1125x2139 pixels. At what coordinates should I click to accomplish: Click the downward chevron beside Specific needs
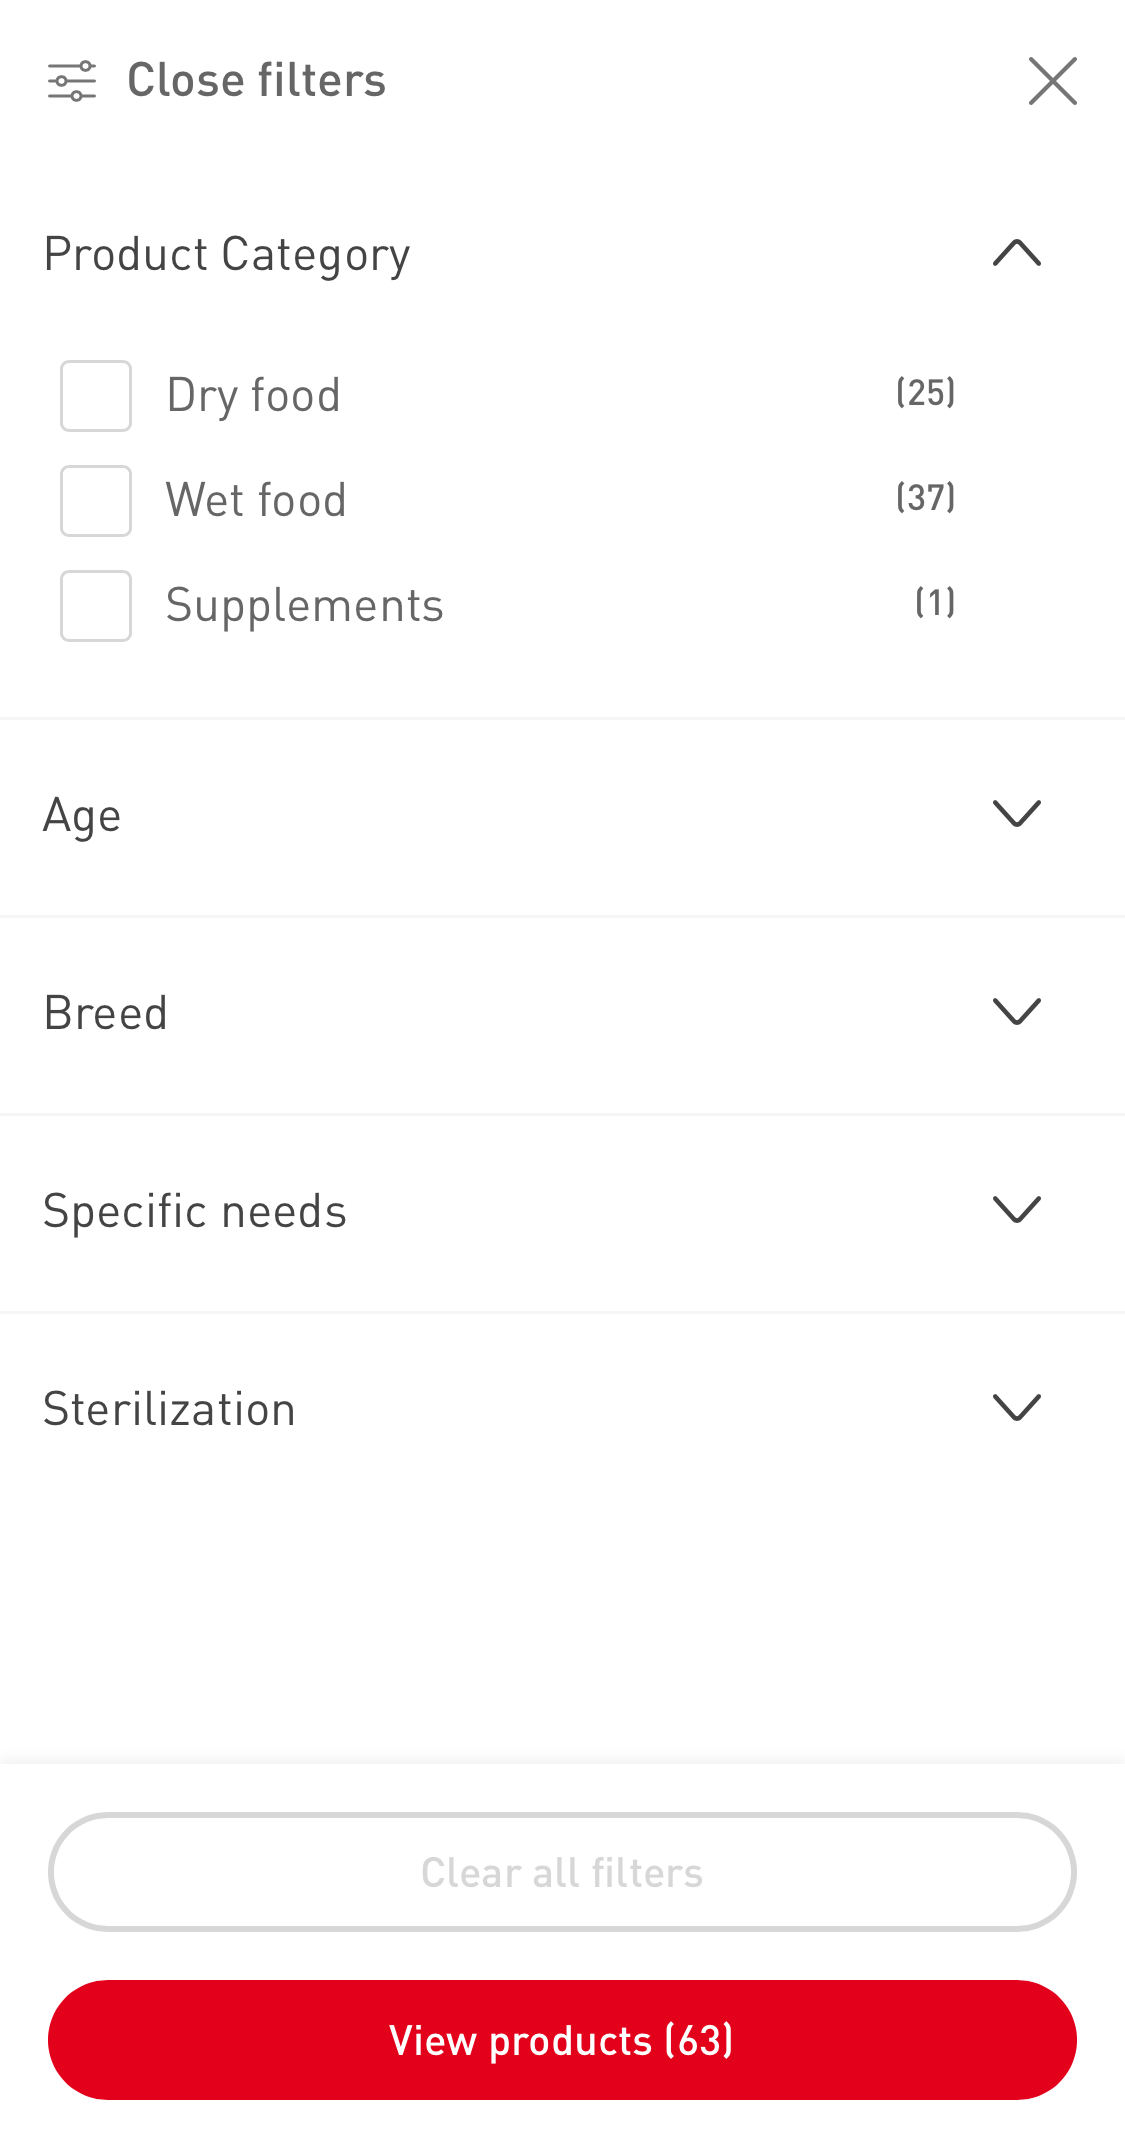tap(1016, 1209)
